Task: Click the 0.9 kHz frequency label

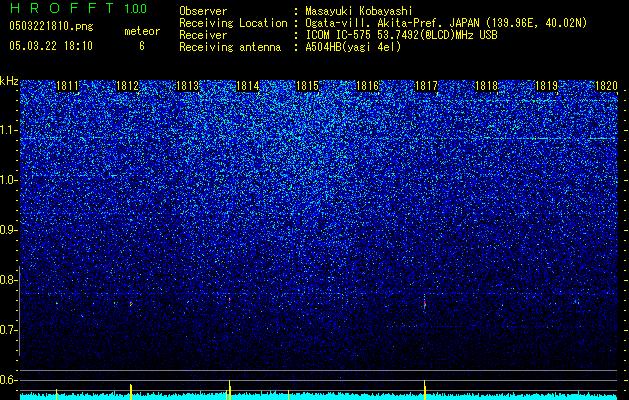Action: [9, 230]
